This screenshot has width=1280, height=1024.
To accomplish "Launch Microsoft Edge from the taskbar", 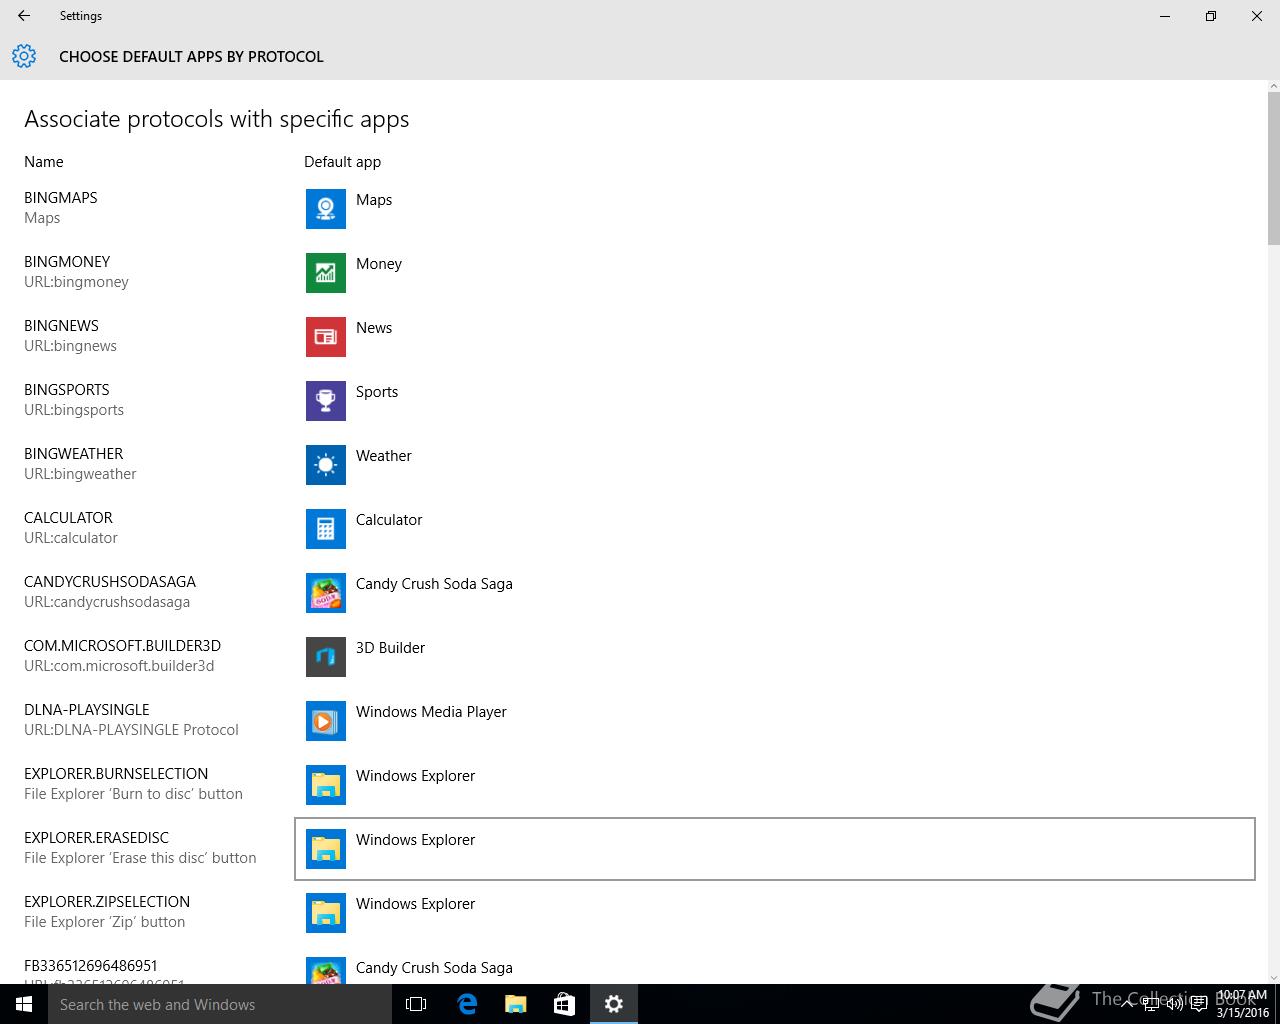I will [466, 1004].
